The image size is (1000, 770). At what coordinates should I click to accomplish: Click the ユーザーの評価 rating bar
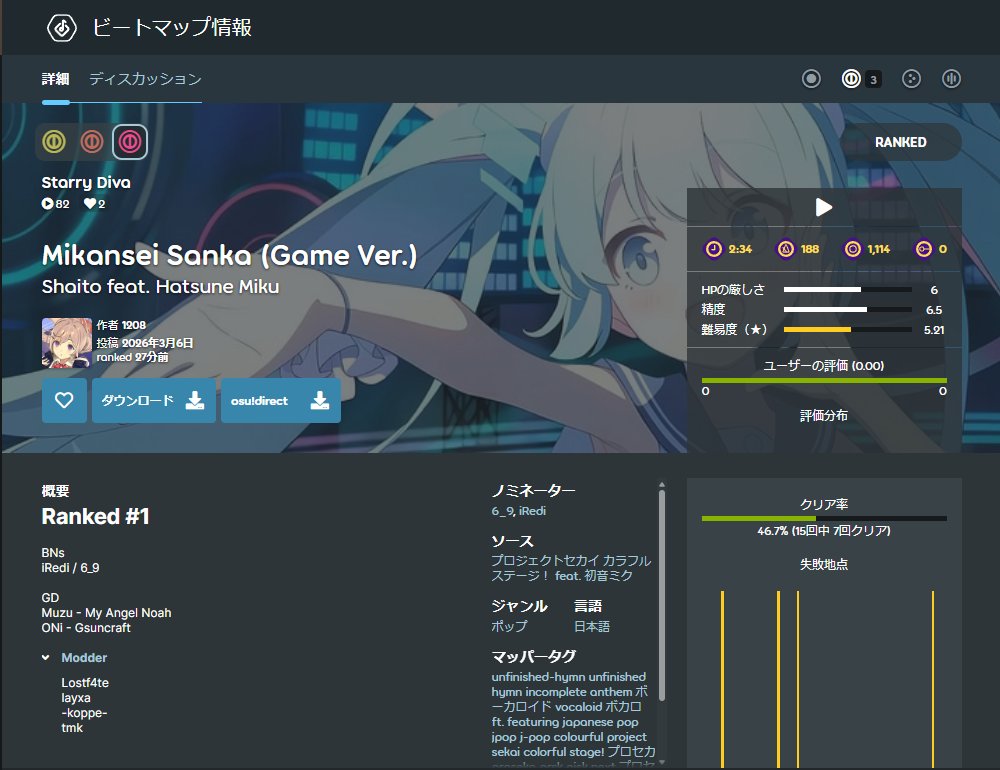pos(824,381)
